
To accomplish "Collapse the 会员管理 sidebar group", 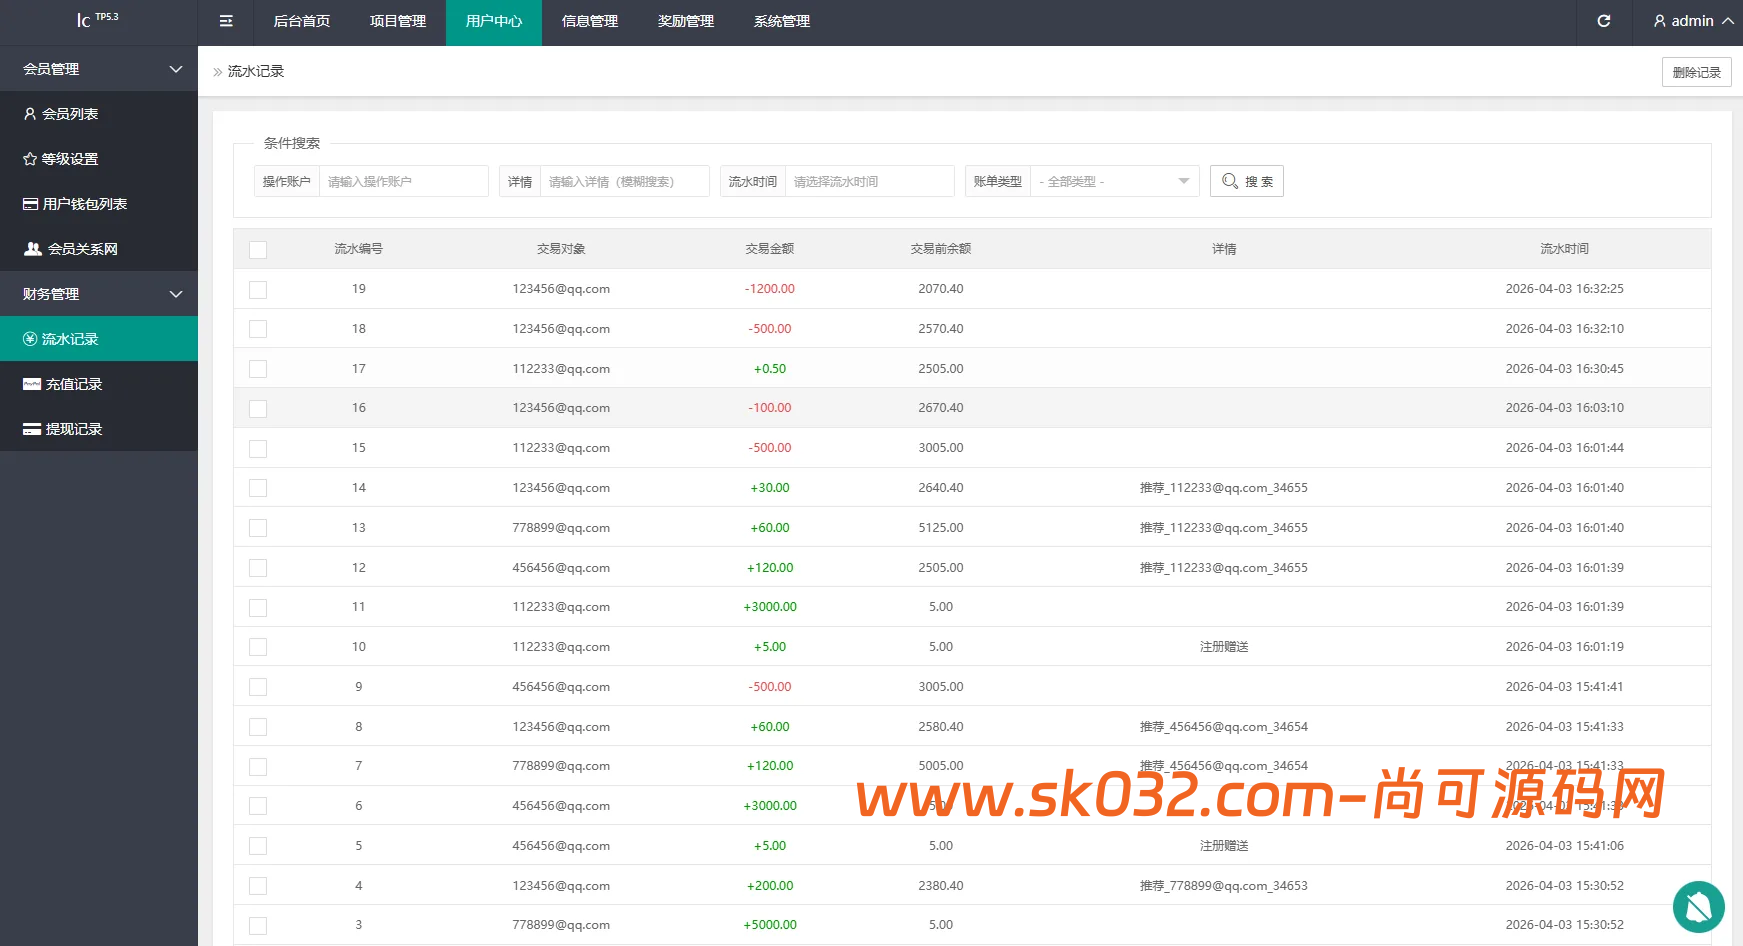I will pyautogui.click(x=99, y=69).
